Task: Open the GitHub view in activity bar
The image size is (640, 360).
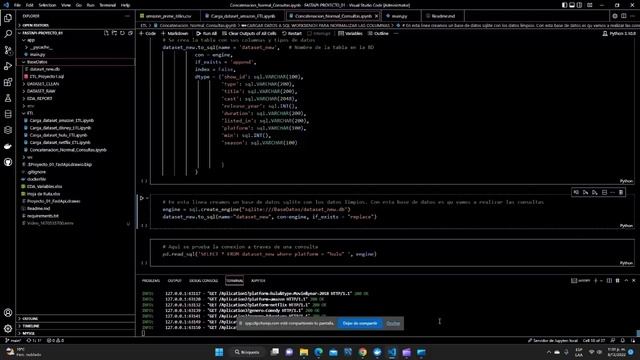Action: 8,162
